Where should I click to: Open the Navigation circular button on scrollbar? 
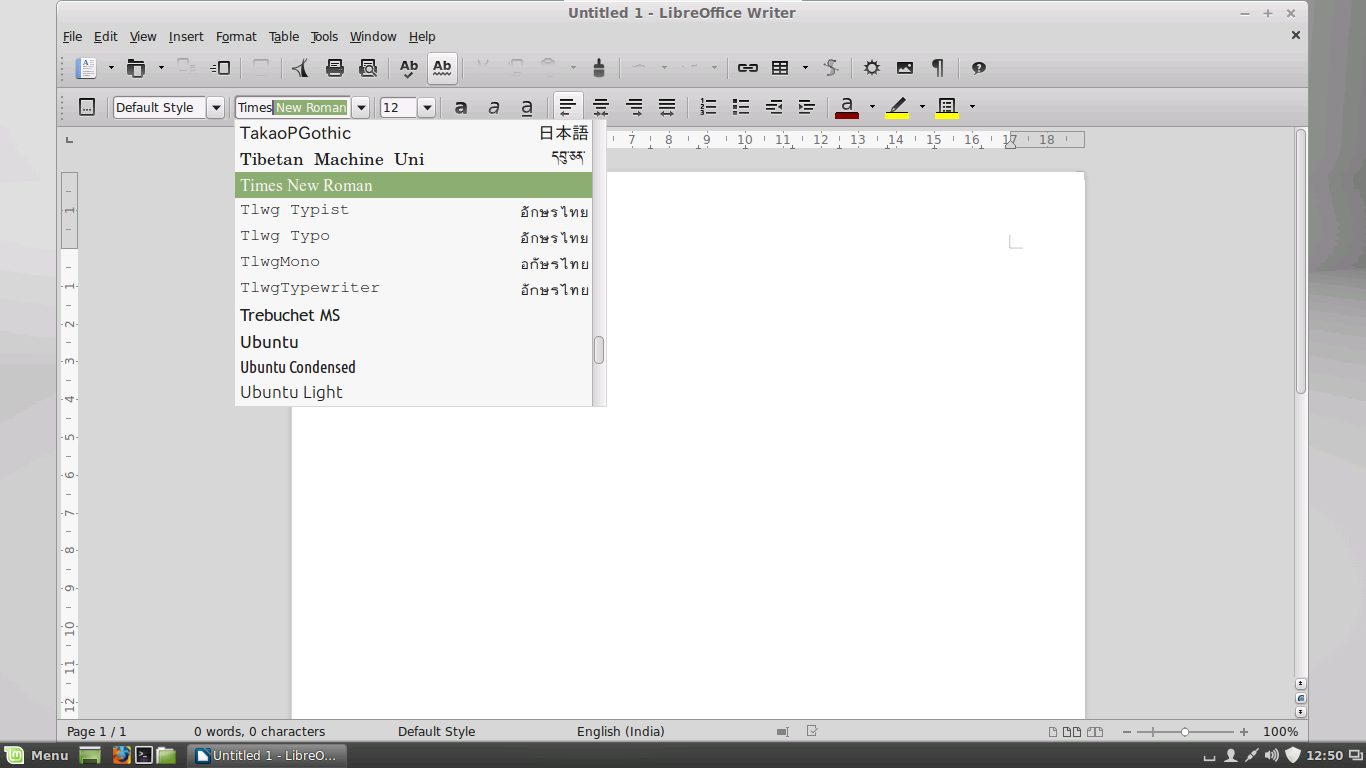pos(1301,698)
